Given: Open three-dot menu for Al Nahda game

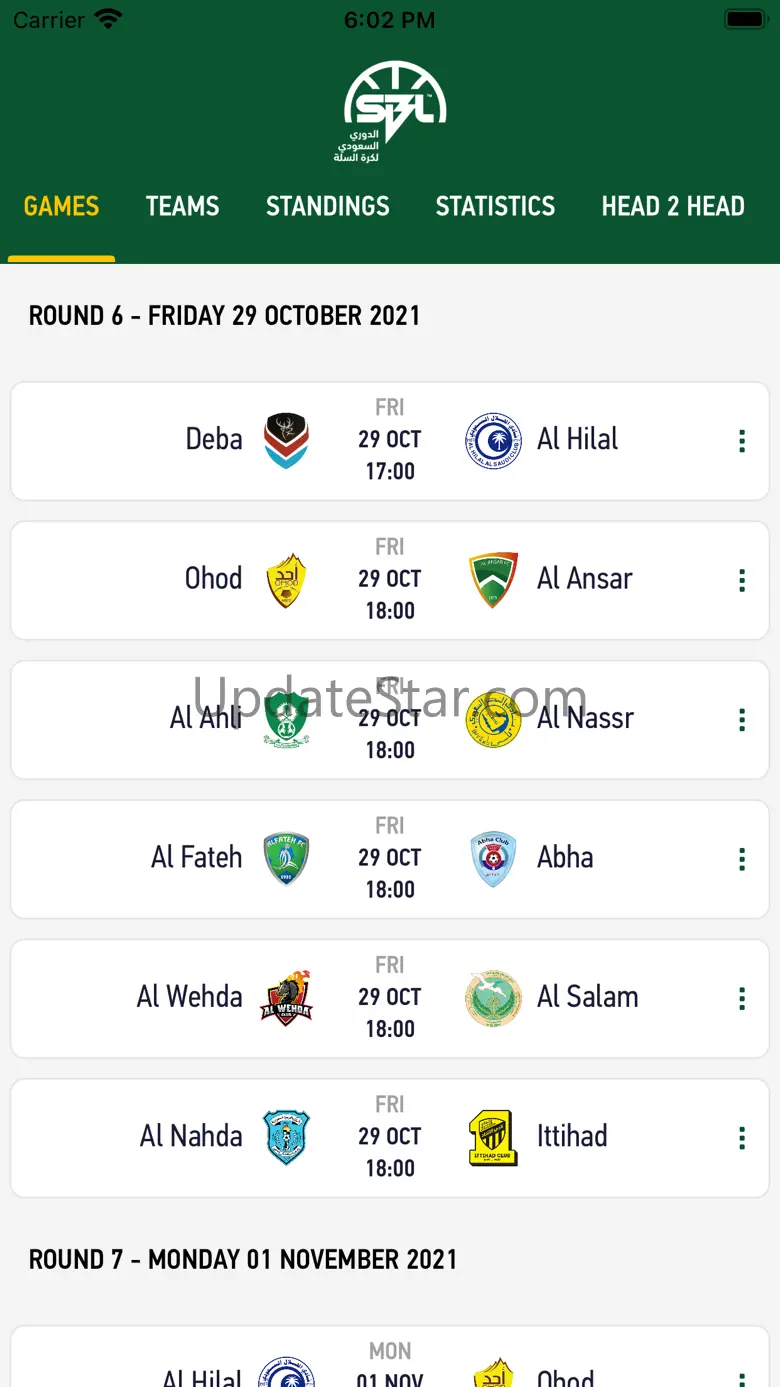Looking at the screenshot, I should 741,1138.
